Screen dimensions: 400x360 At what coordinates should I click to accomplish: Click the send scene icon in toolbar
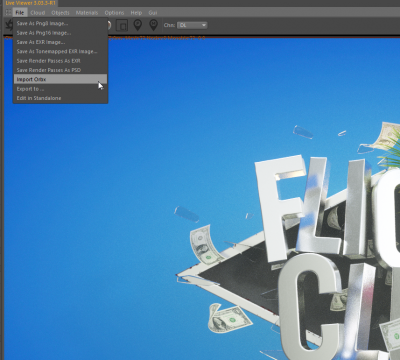coord(9,25)
